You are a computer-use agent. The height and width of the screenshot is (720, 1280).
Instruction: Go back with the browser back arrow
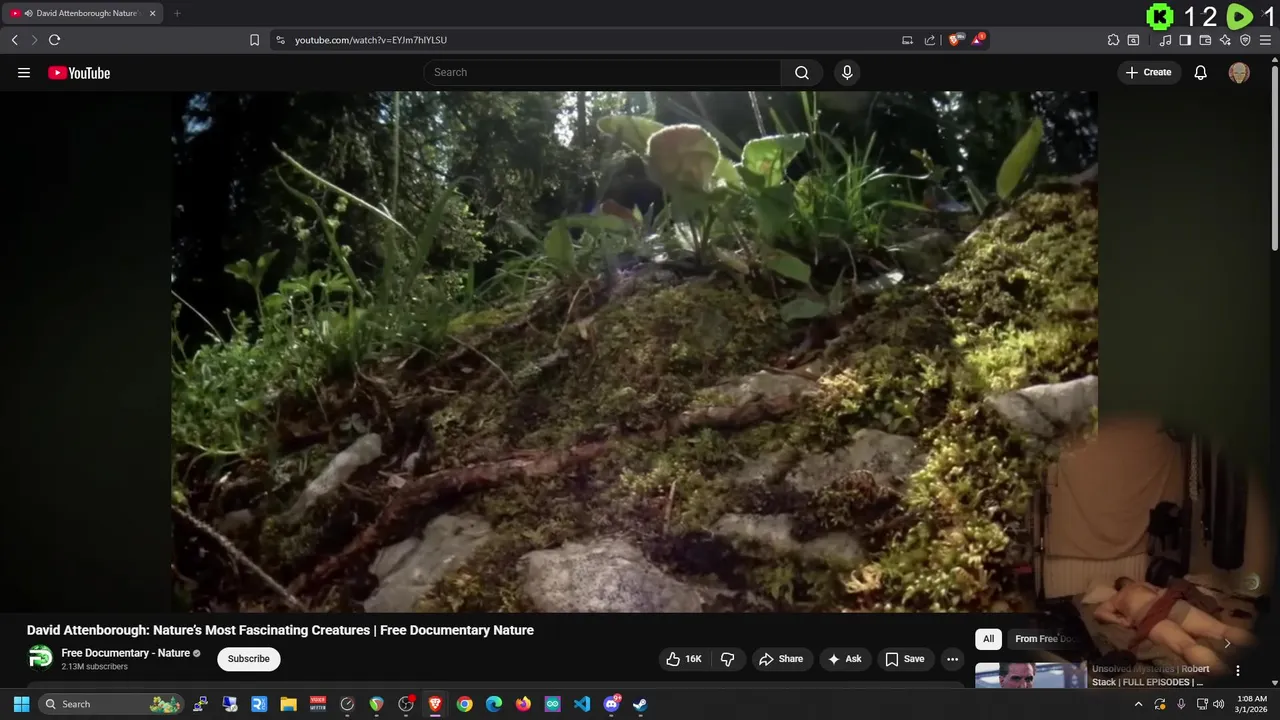coord(14,40)
